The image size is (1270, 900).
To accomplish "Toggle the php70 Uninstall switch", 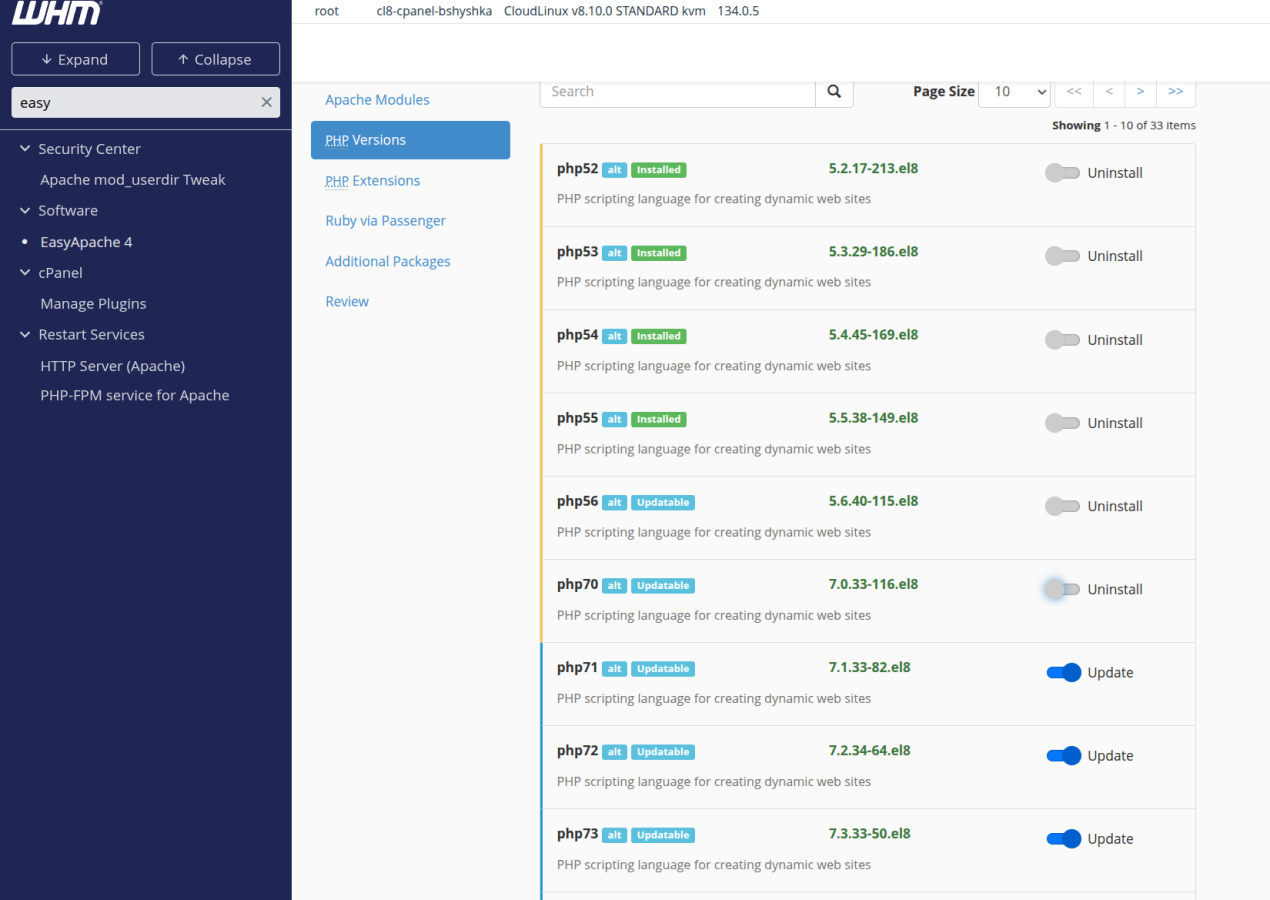I will click(1062, 590).
